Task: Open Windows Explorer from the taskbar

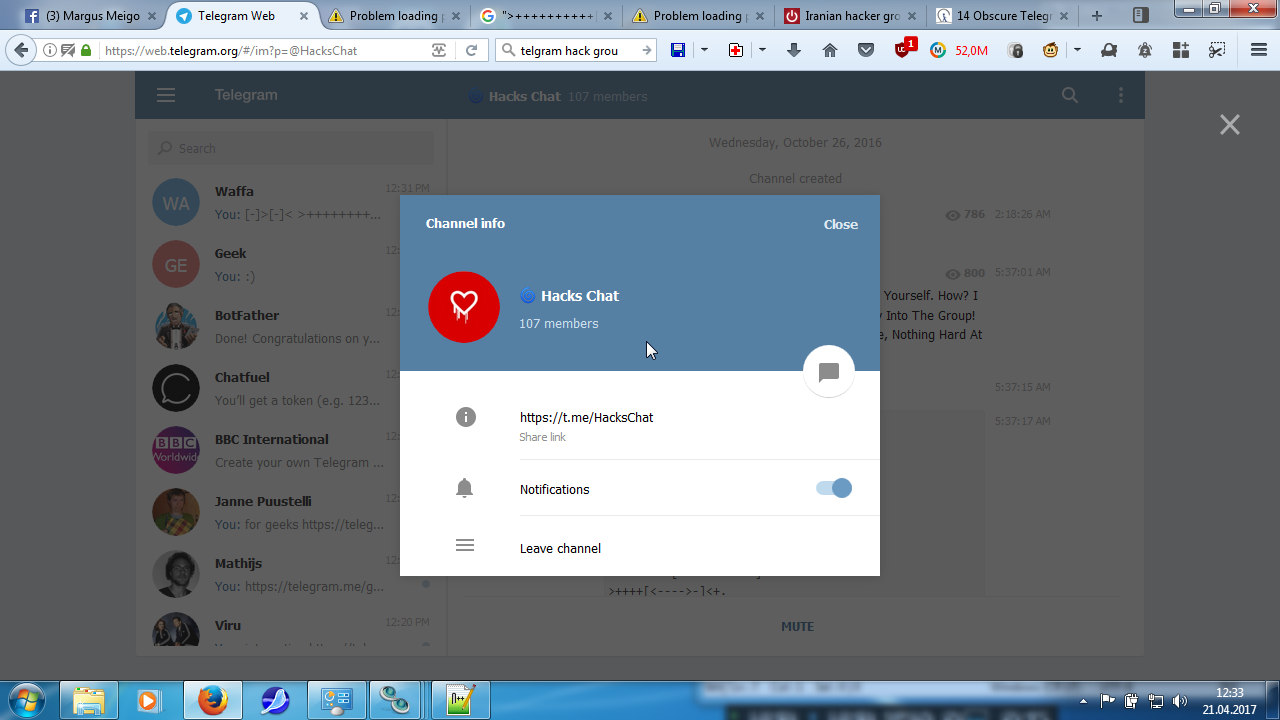Action: [89, 700]
